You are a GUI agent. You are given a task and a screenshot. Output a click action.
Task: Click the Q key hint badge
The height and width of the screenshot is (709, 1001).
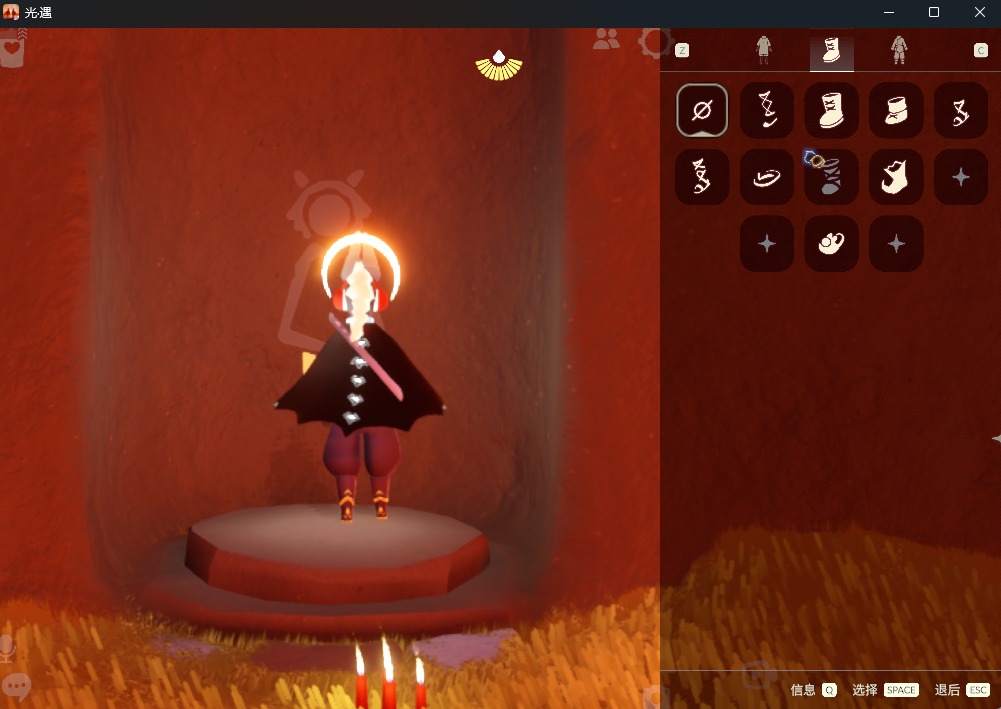point(829,690)
